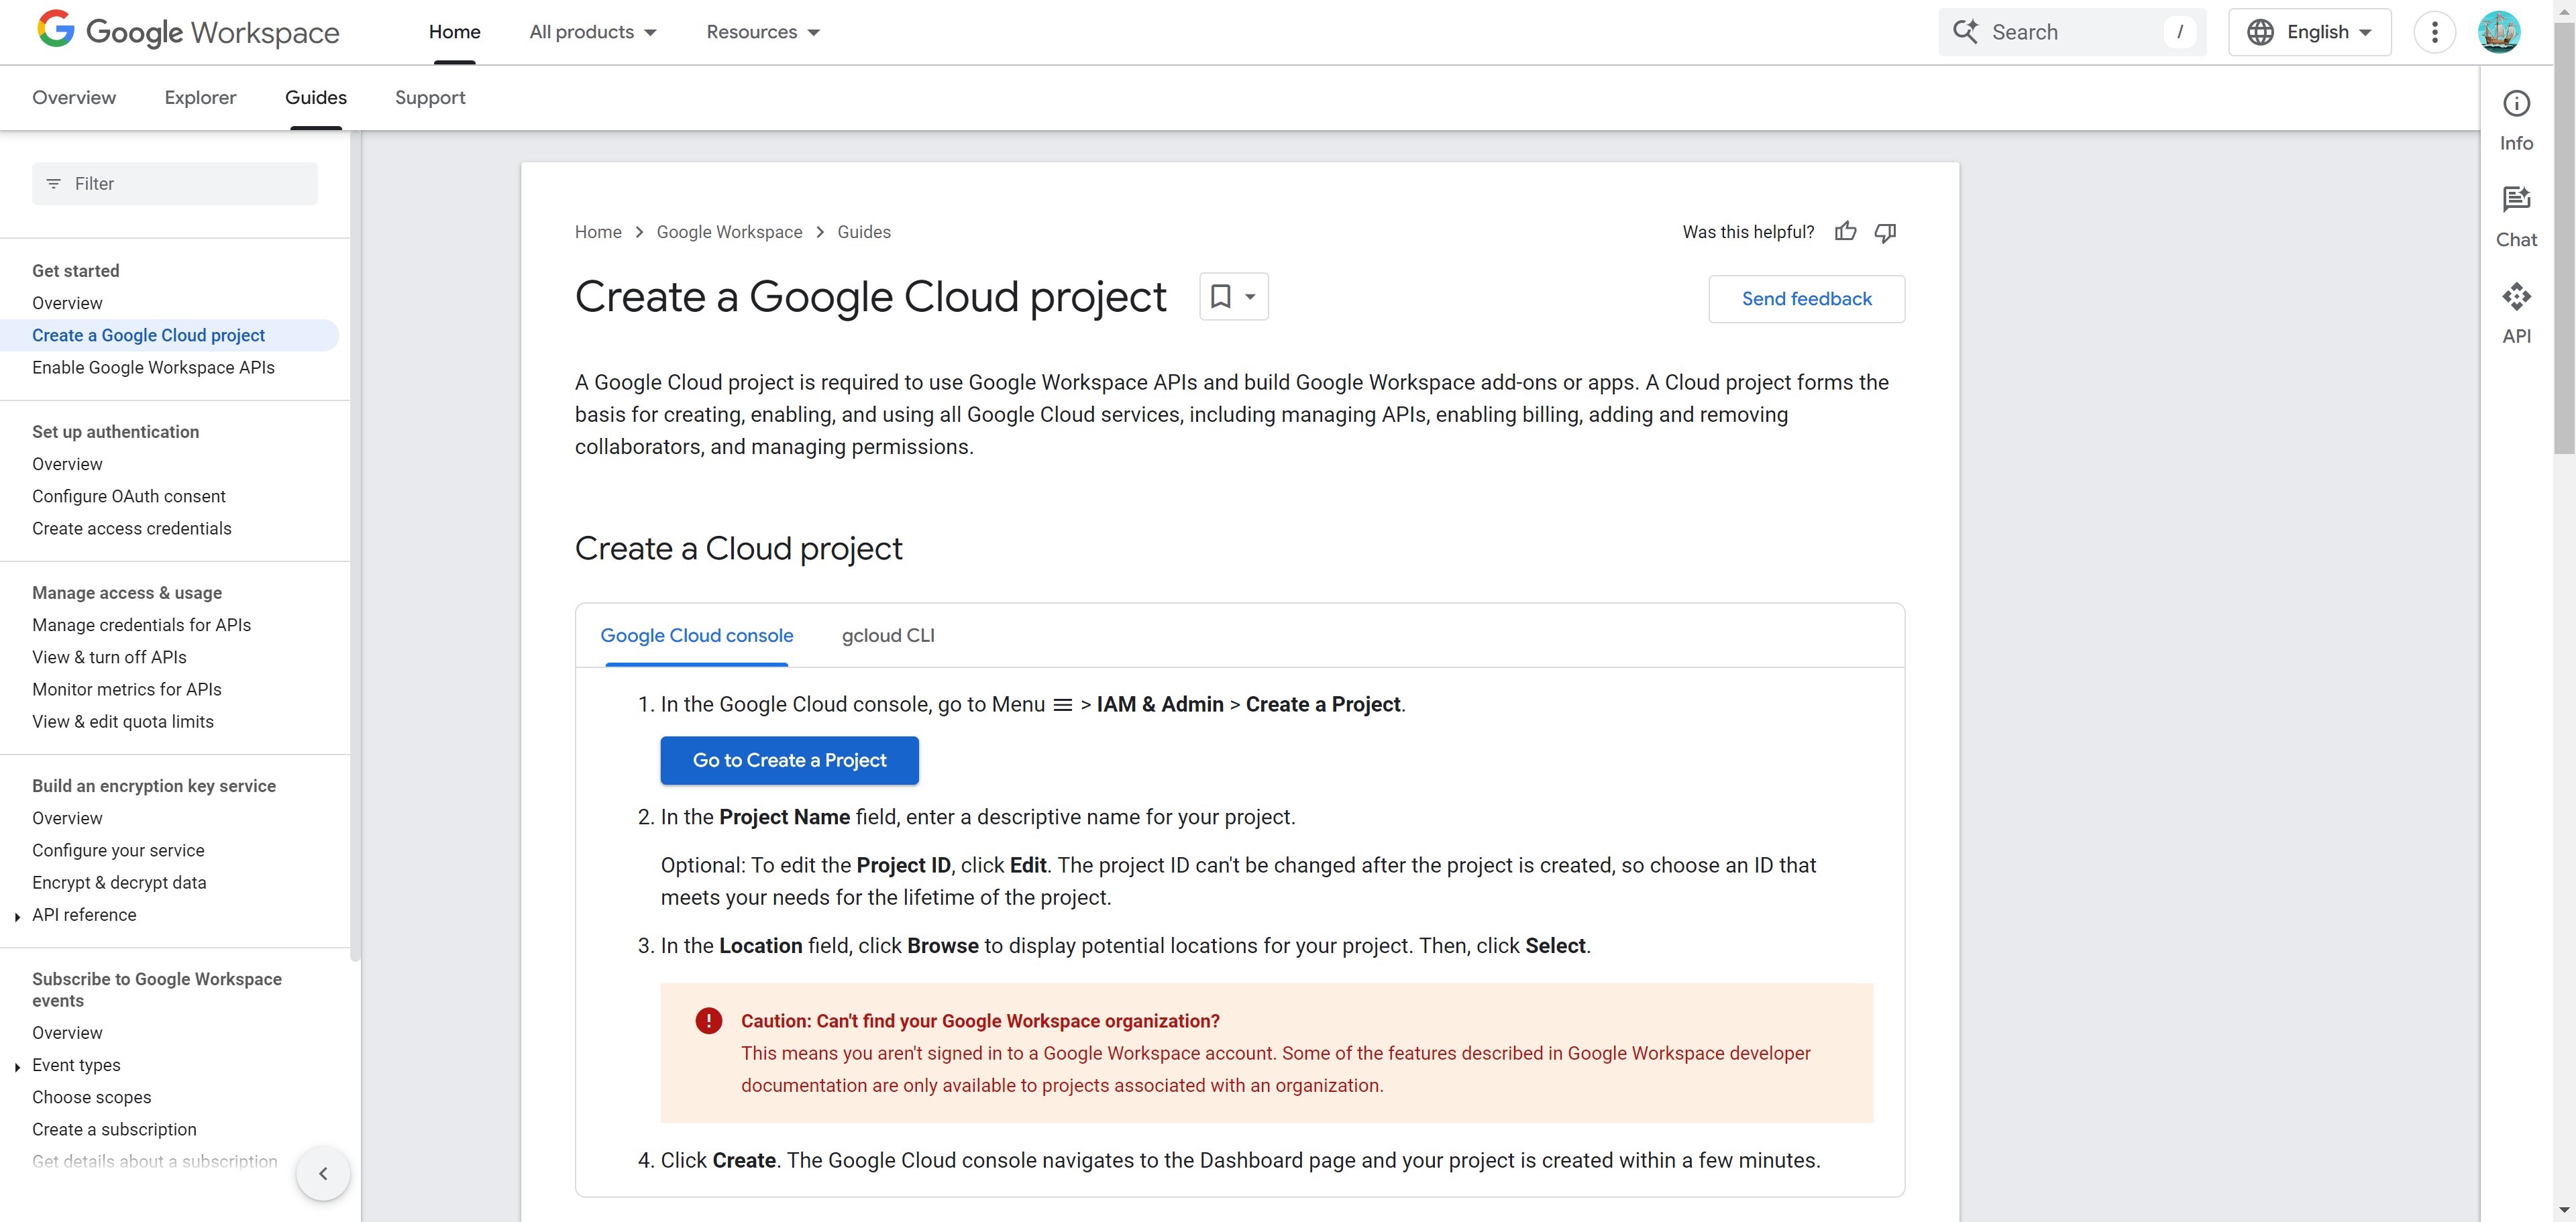The width and height of the screenshot is (2576, 1222).
Task: Click the thumbs up helpful icon
Action: click(x=1846, y=232)
